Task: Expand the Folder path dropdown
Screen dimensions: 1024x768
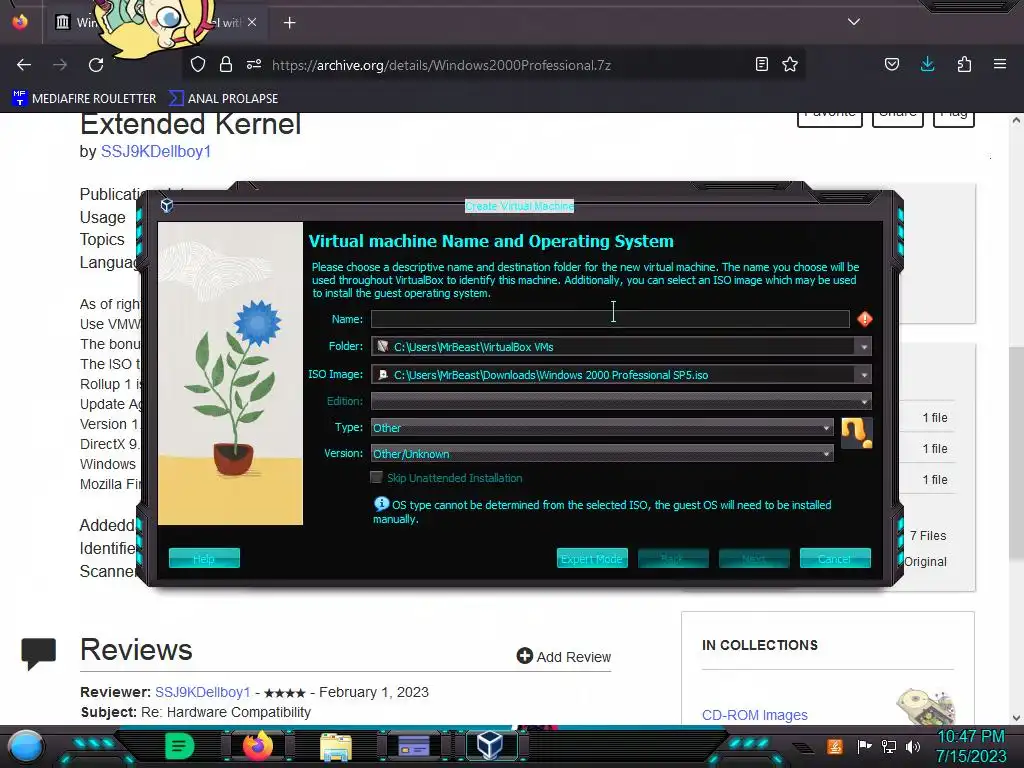Action: point(863,347)
